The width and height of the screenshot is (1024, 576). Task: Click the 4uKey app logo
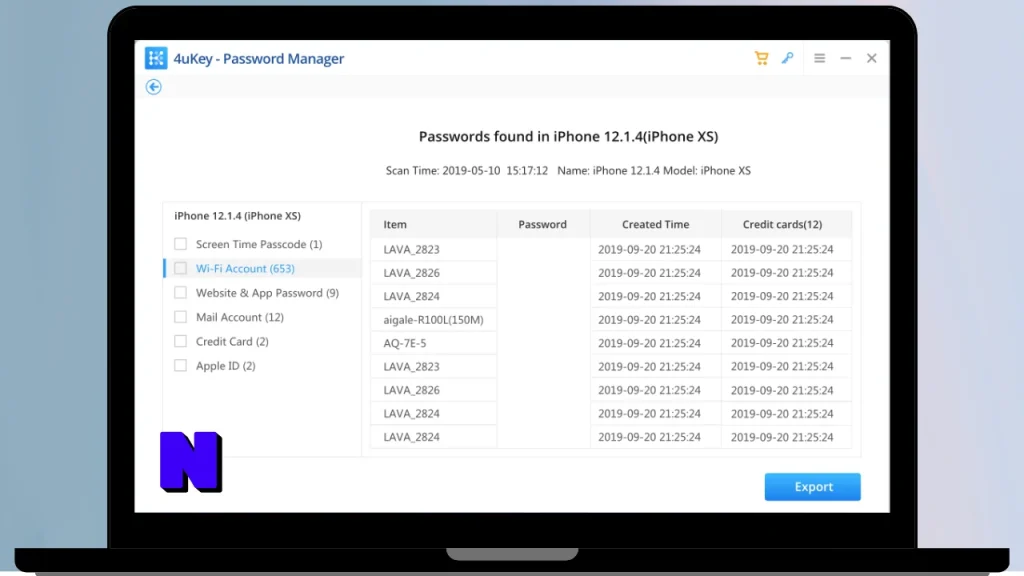[x=156, y=58]
